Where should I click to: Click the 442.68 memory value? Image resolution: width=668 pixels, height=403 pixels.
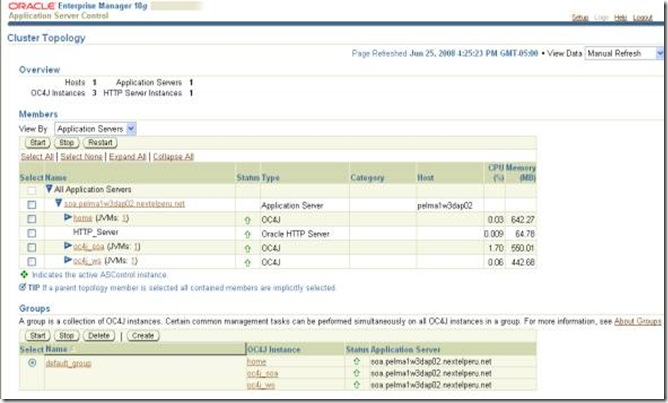pyautogui.click(x=522, y=262)
